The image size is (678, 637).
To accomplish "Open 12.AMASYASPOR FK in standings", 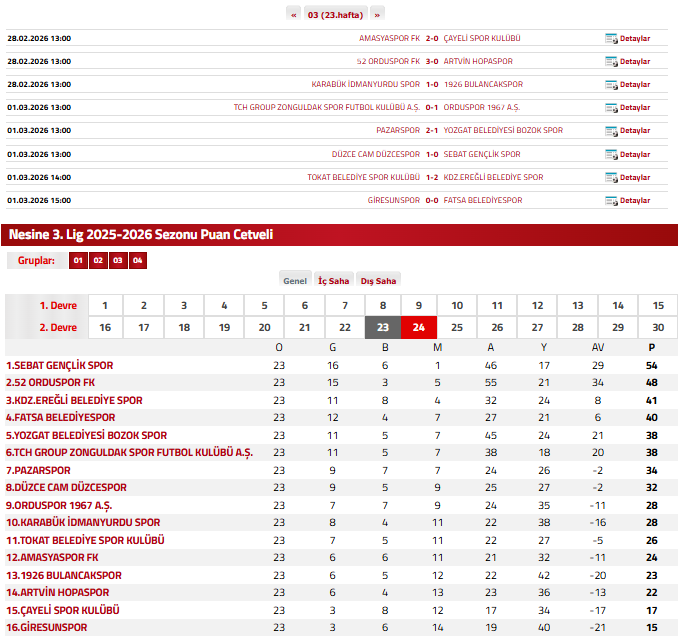I will (x=52, y=557).
